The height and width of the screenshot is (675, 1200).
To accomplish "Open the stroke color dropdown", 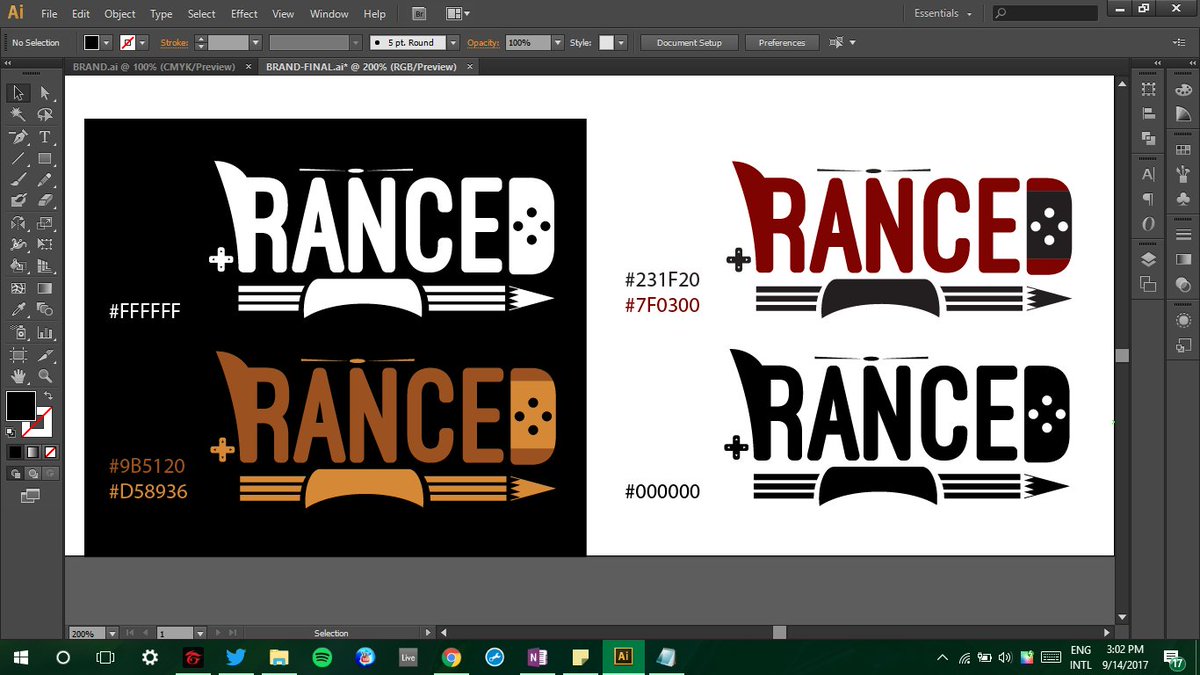I will pos(143,43).
